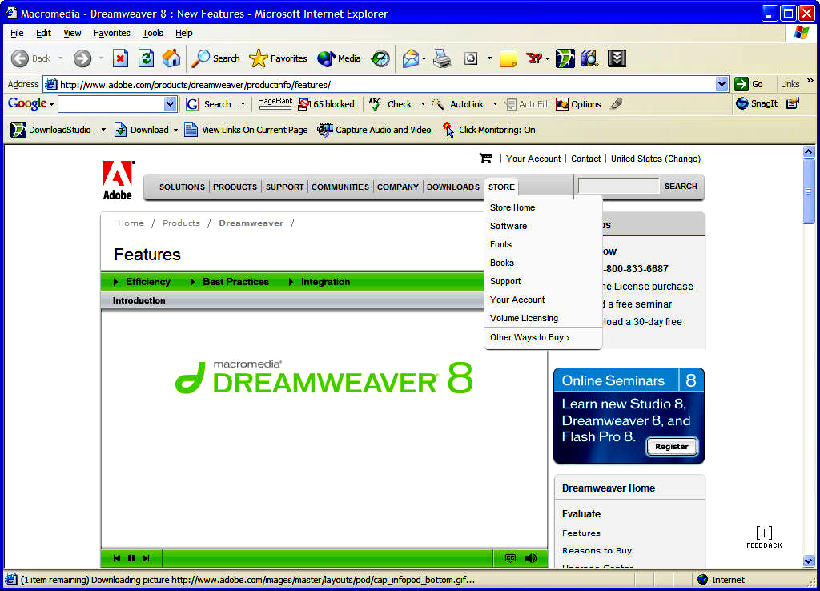The height and width of the screenshot is (591, 820).
Task: Click the Register button in Online Seminars
Action: tap(672, 447)
